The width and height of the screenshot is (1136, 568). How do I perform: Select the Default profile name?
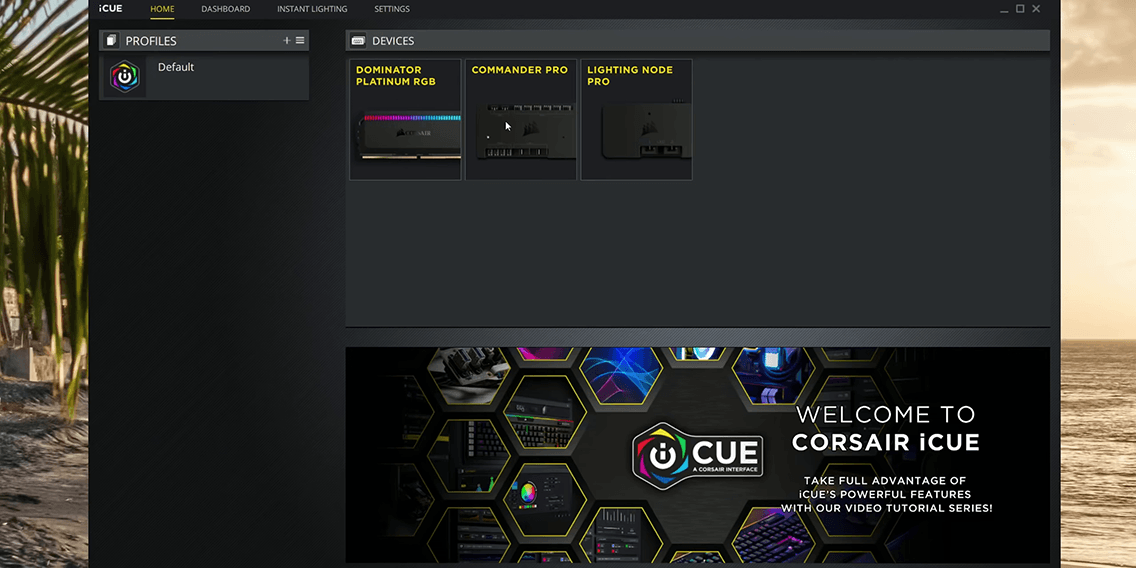click(x=176, y=67)
